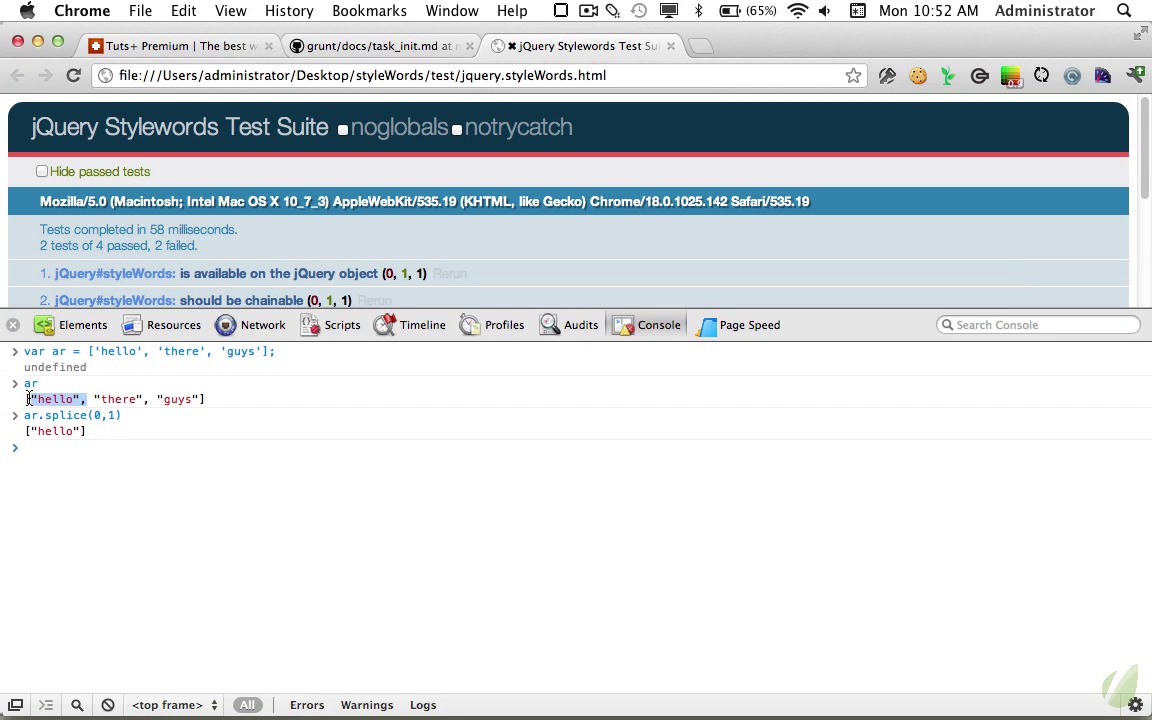The height and width of the screenshot is (720, 1152).
Task: Enable the noglobals checkbox
Action: point(342,130)
